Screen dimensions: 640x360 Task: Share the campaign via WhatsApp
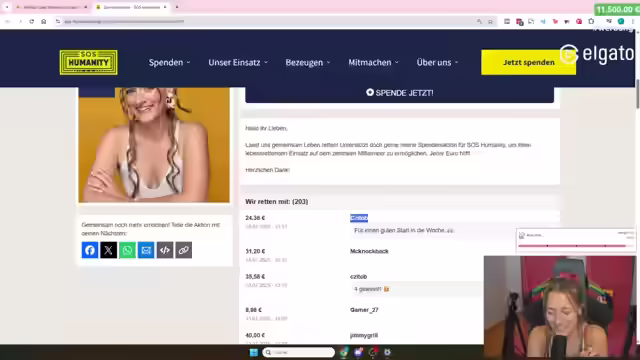click(x=127, y=250)
